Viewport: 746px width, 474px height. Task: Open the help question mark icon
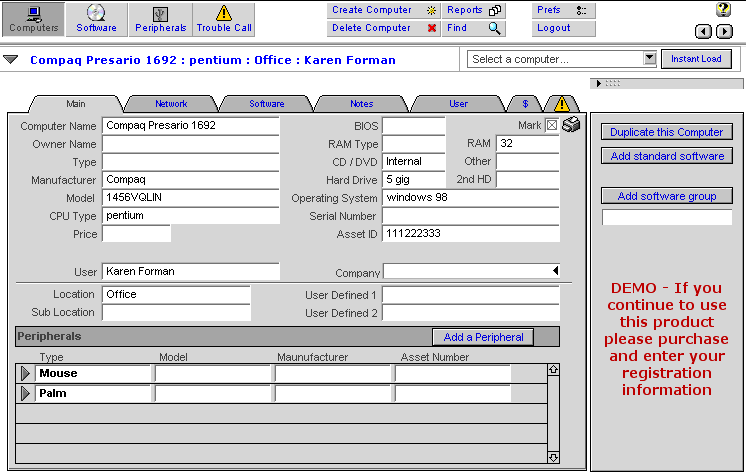click(x=723, y=10)
